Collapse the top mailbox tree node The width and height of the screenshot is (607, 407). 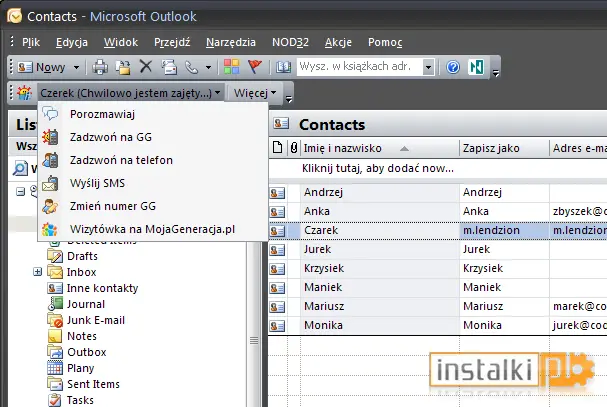tap(21, 191)
